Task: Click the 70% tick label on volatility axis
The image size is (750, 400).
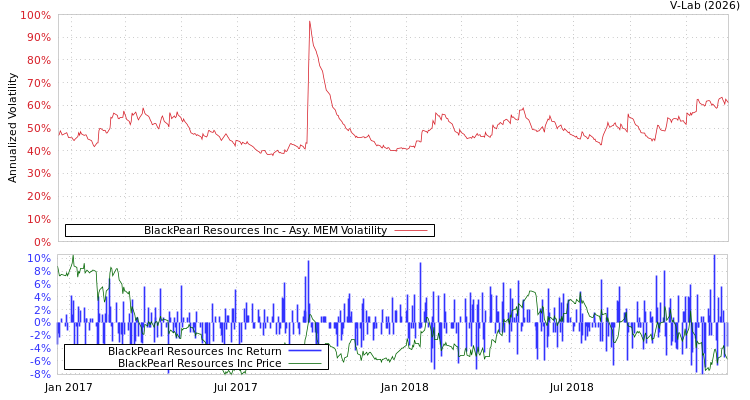Action: (38, 83)
